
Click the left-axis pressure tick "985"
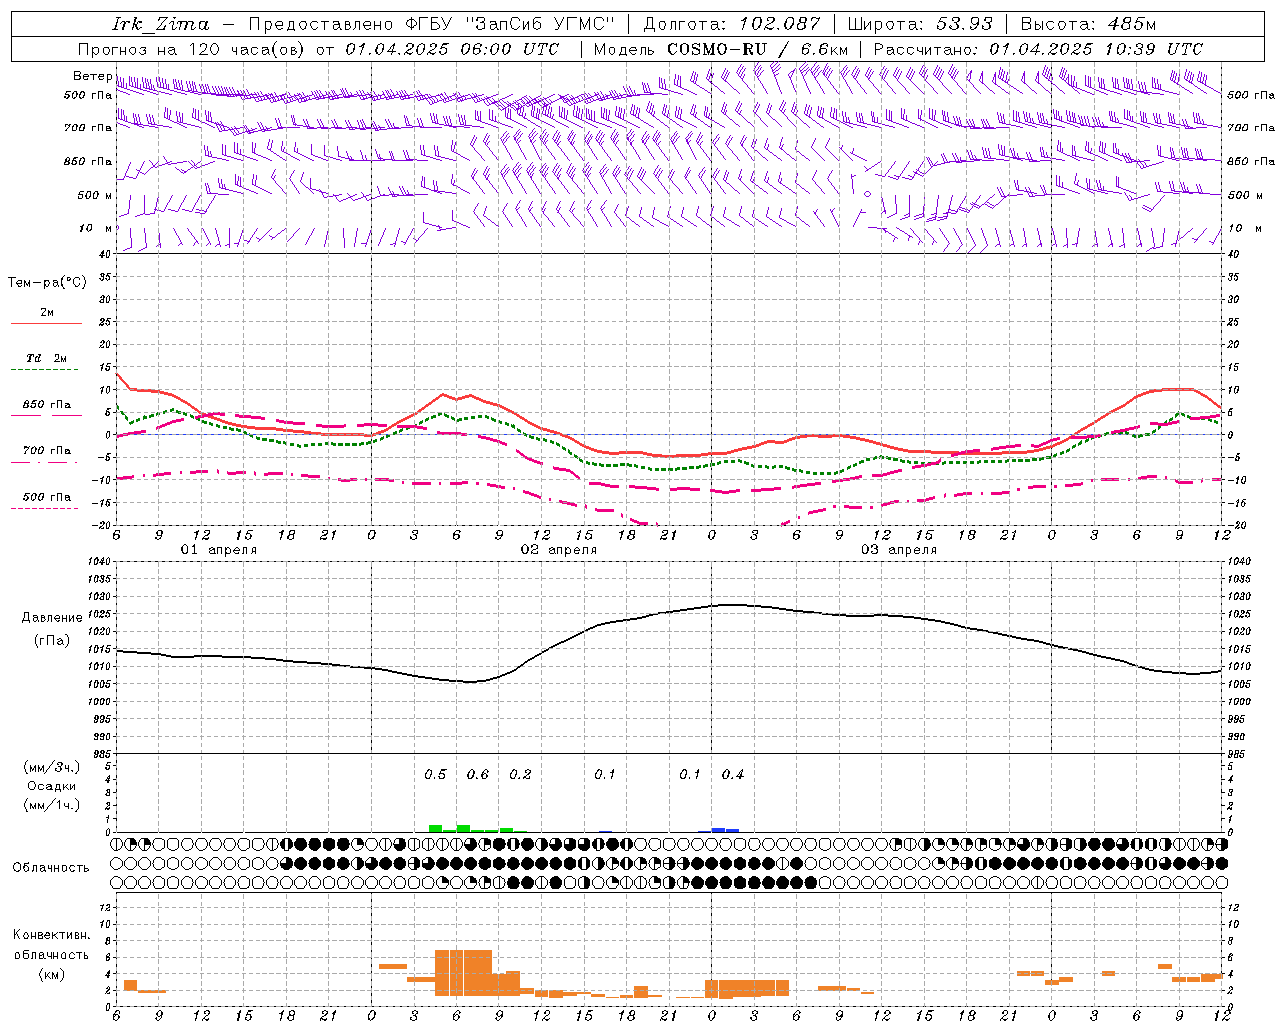click(x=102, y=753)
